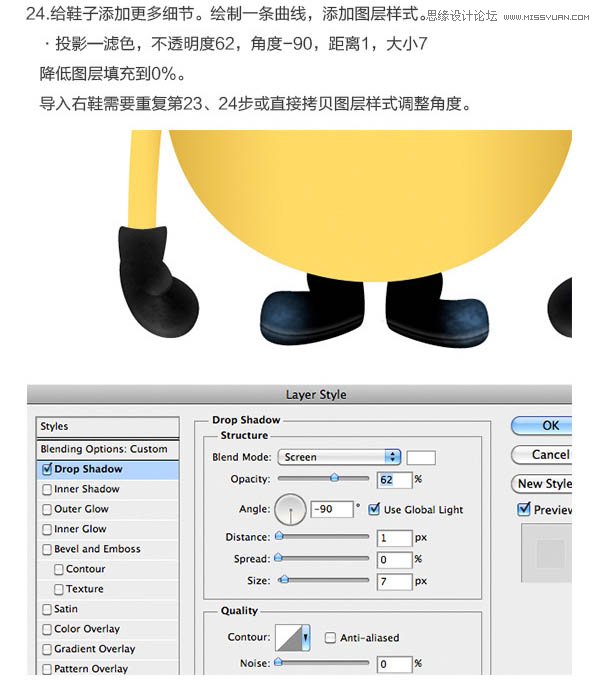Click the Opacity value field showing 62
600x693 pixels.
(395, 480)
